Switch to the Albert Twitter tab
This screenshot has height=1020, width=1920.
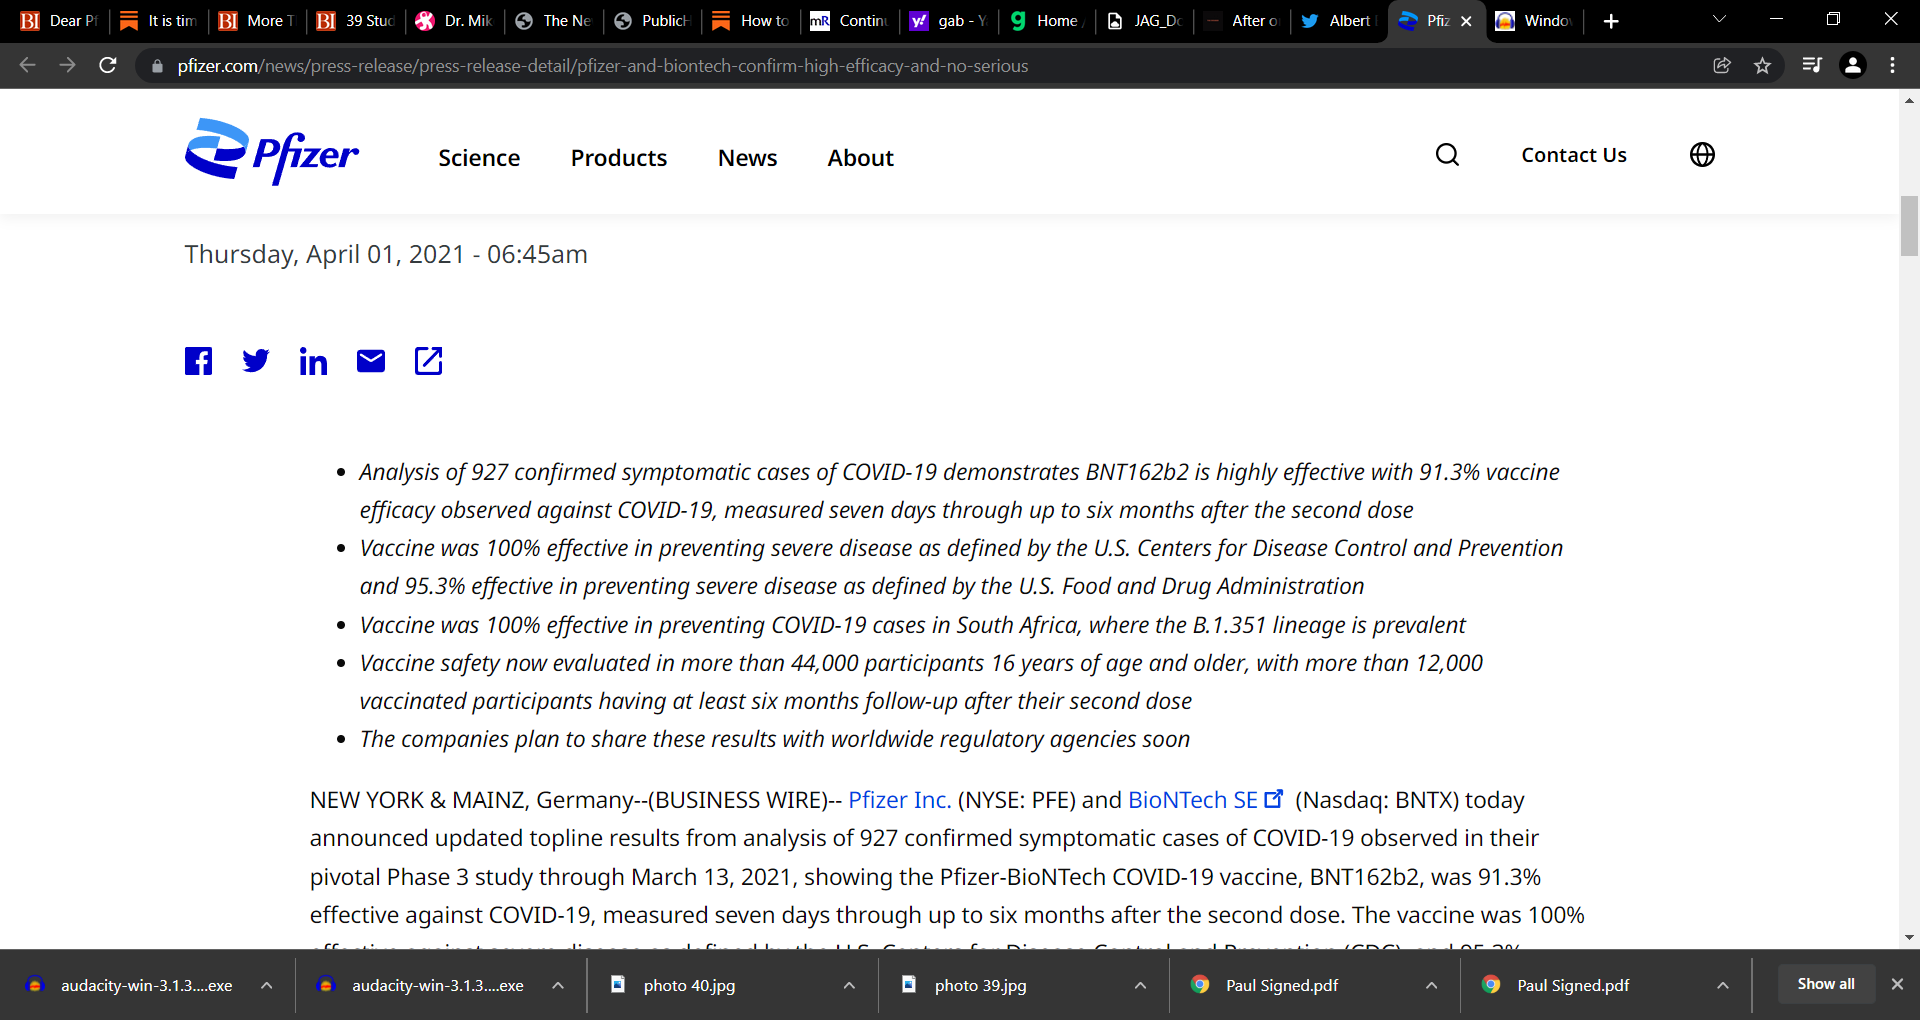pos(1338,21)
